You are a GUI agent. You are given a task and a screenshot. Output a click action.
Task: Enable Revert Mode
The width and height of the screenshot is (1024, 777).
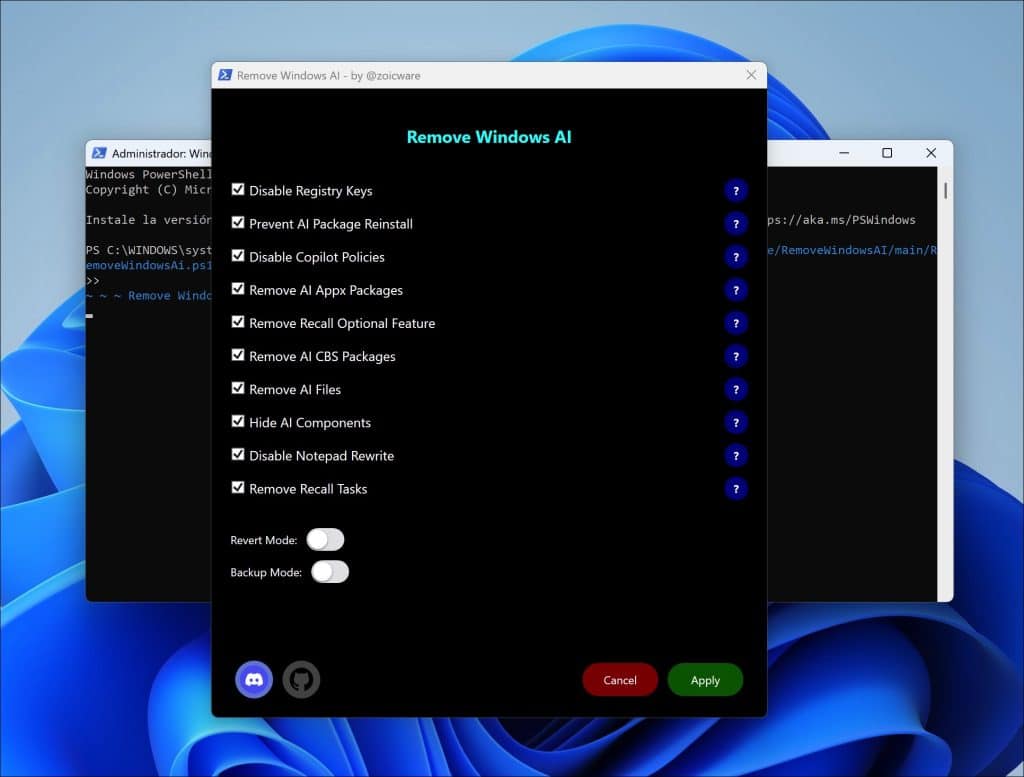click(x=324, y=539)
